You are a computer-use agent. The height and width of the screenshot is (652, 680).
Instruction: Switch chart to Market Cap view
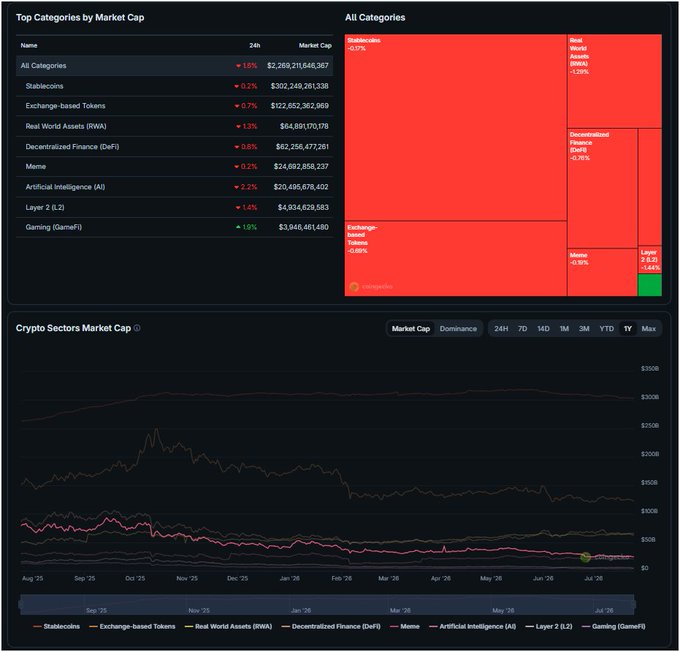point(411,329)
